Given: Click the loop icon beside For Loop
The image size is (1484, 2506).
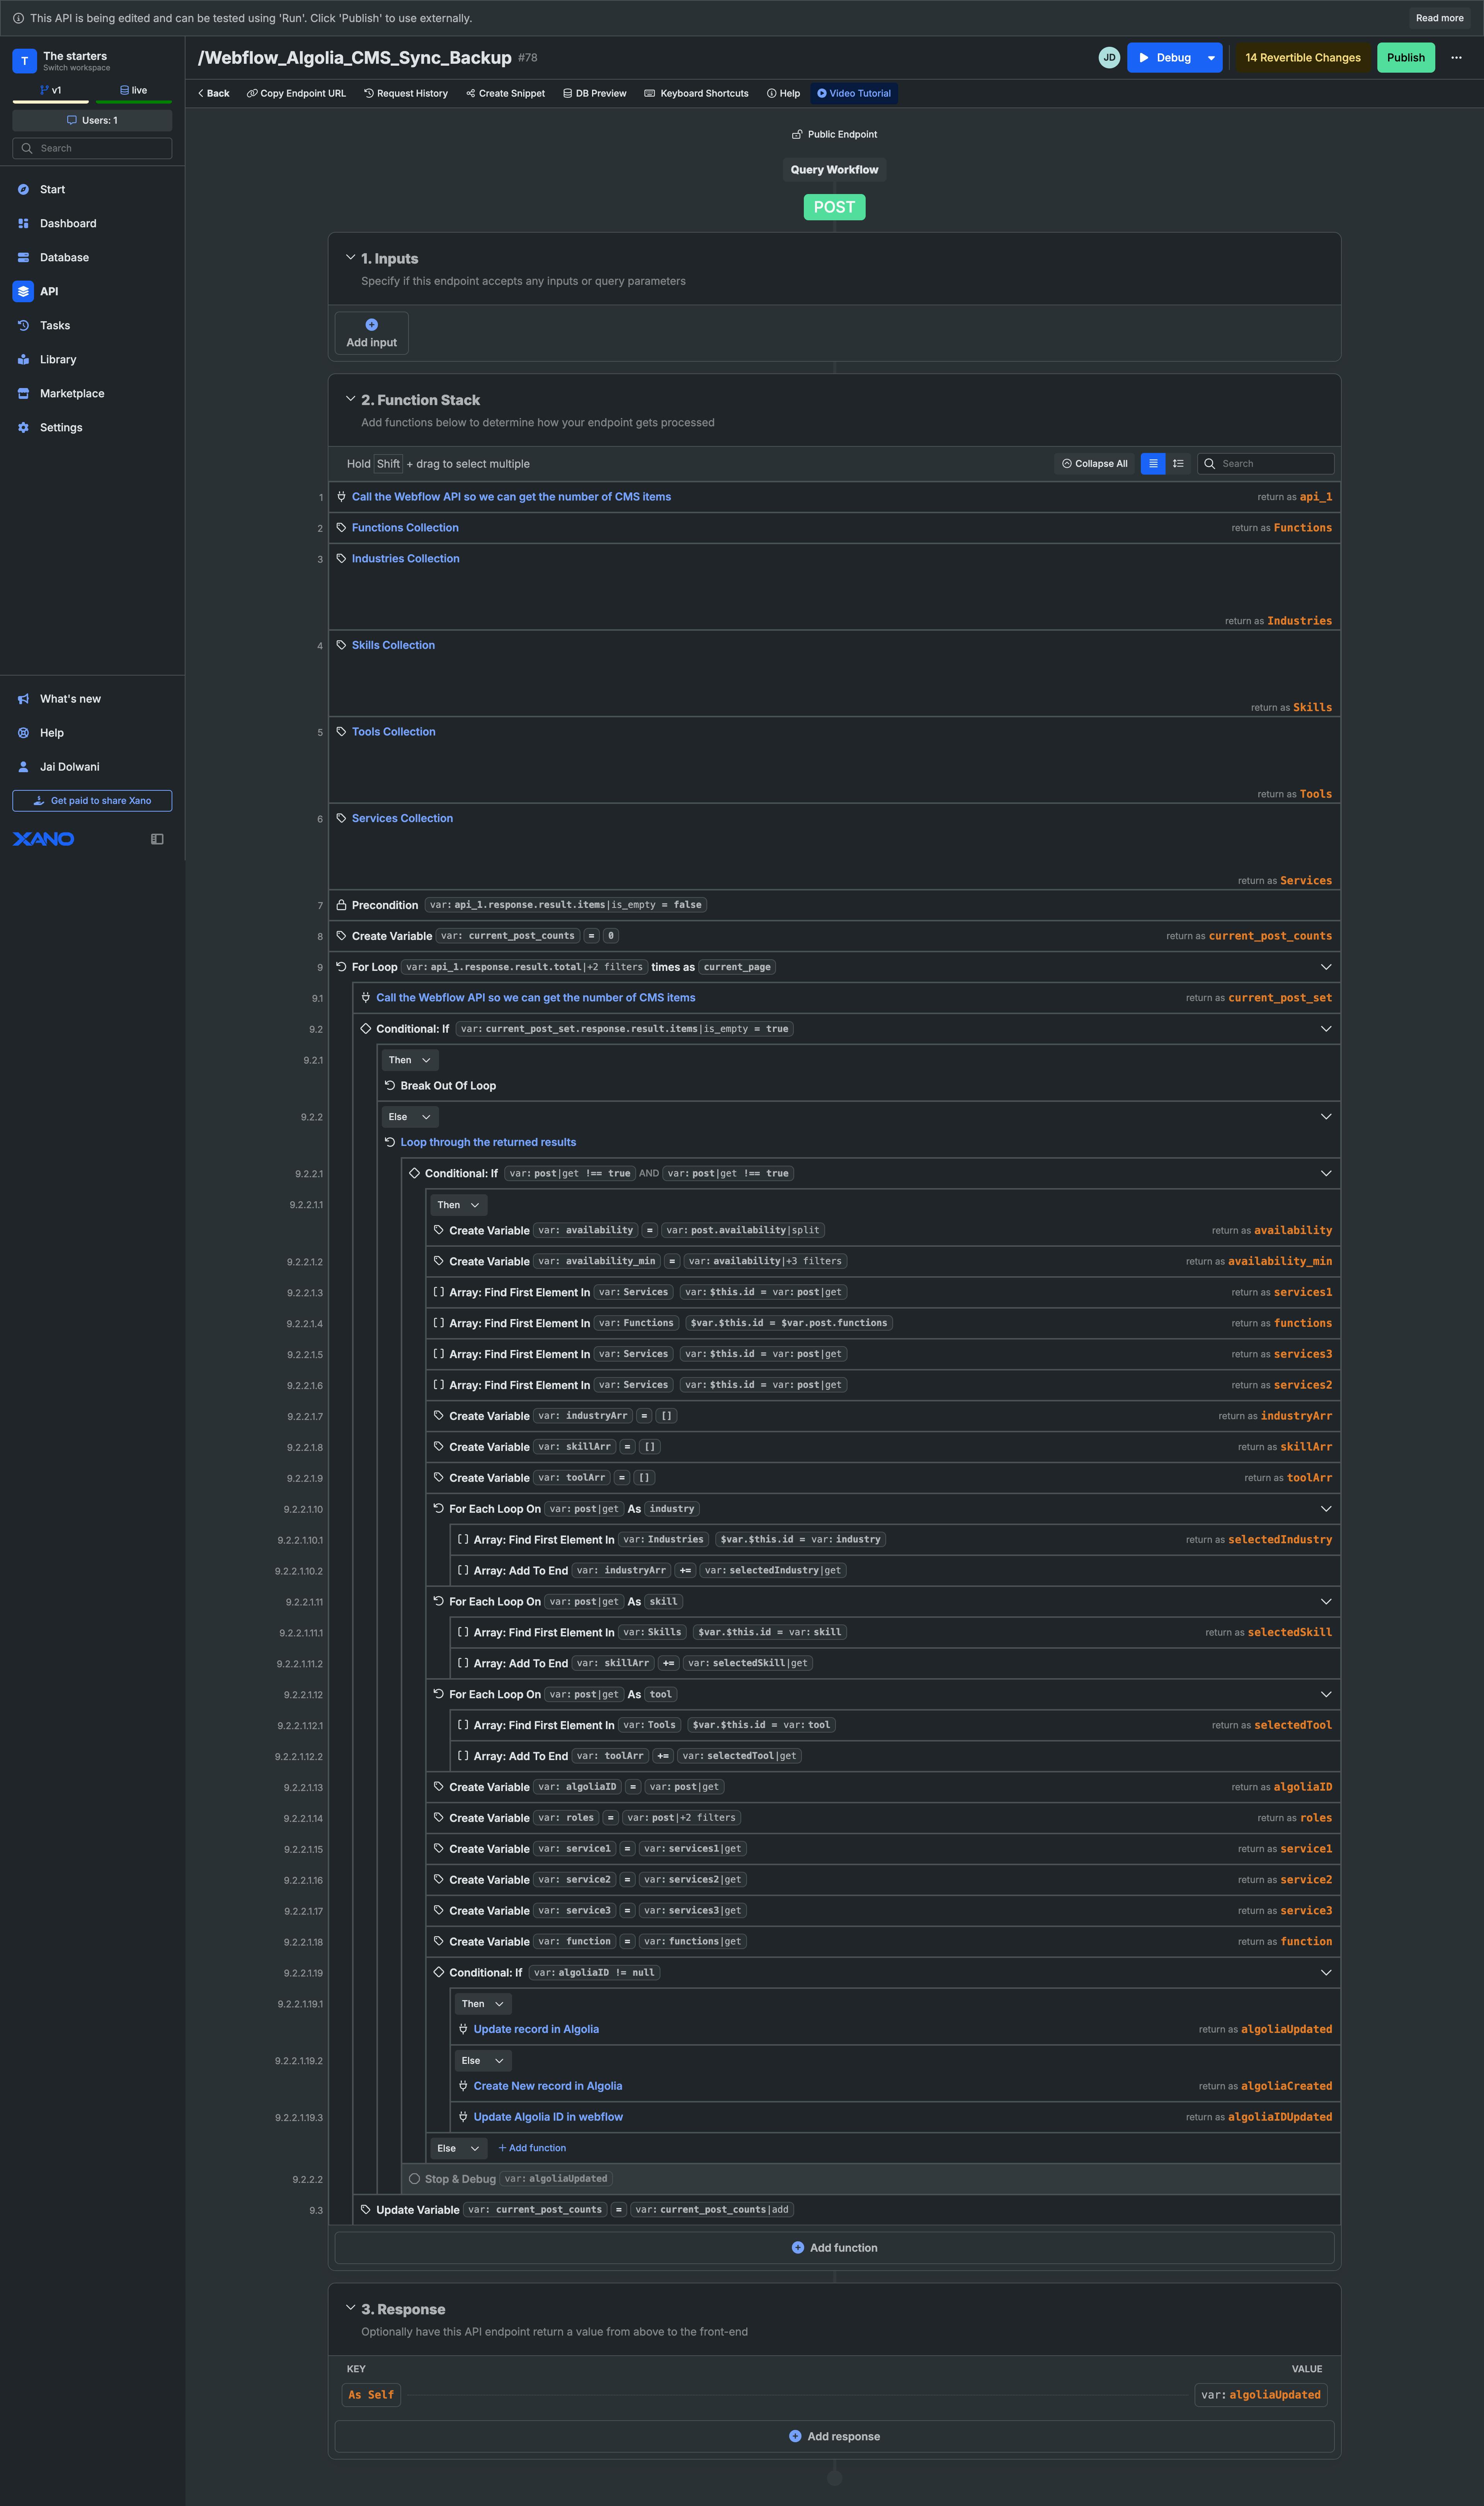Looking at the screenshot, I should point(341,967).
